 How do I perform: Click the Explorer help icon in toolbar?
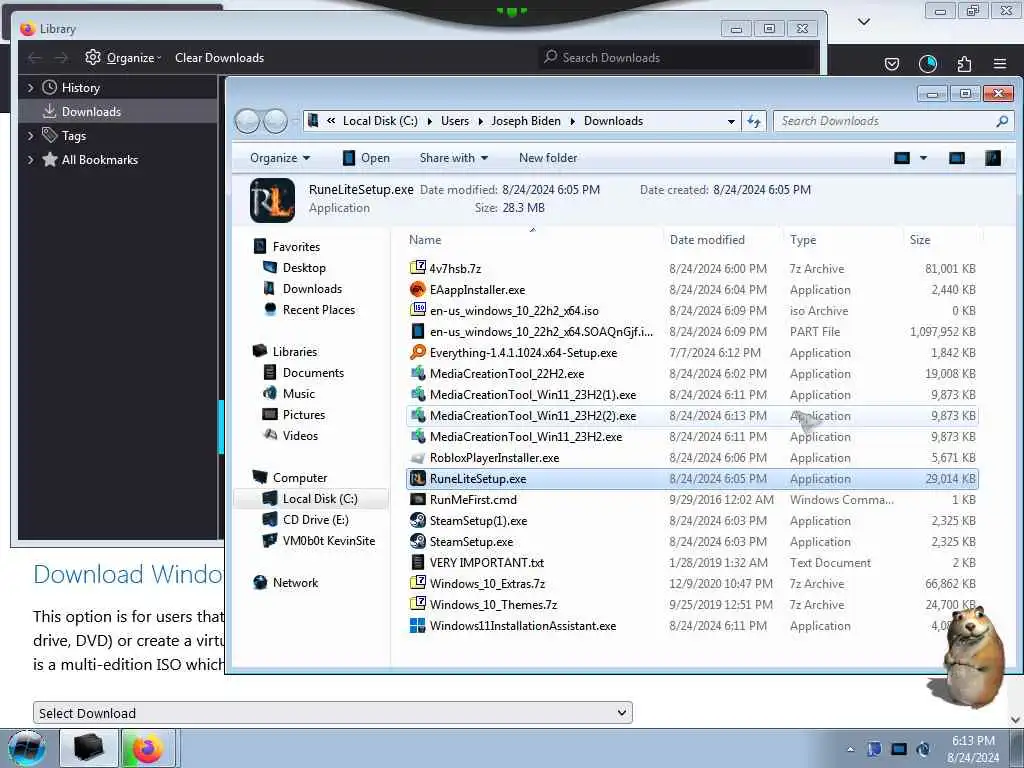click(993, 158)
